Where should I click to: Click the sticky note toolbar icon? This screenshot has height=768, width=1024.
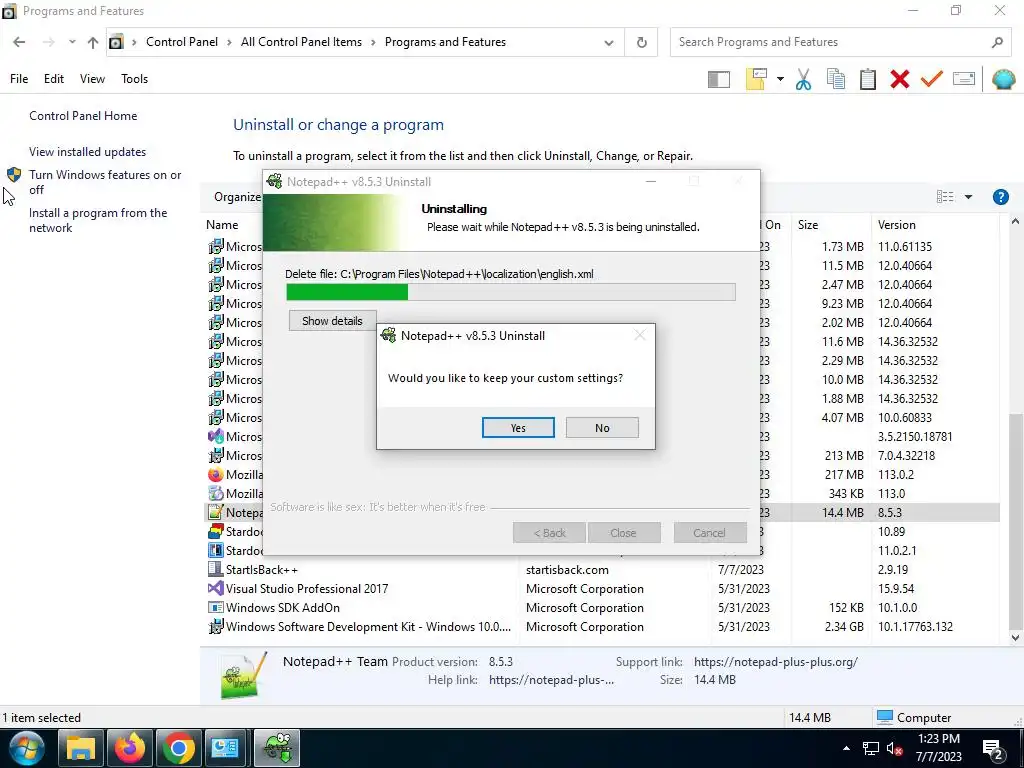click(x=756, y=79)
